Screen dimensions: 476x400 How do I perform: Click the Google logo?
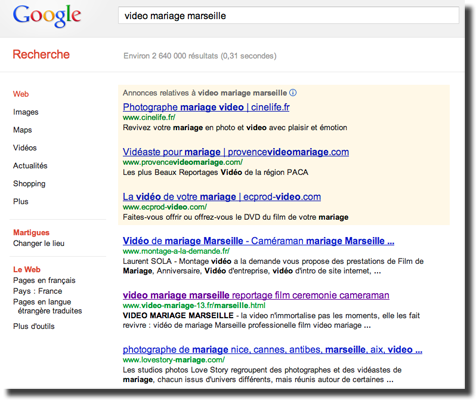tap(47, 16)
